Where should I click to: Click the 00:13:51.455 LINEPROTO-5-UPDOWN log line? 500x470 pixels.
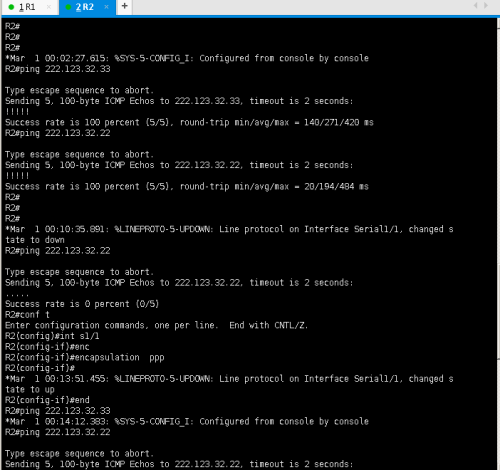tap(229, 379)
